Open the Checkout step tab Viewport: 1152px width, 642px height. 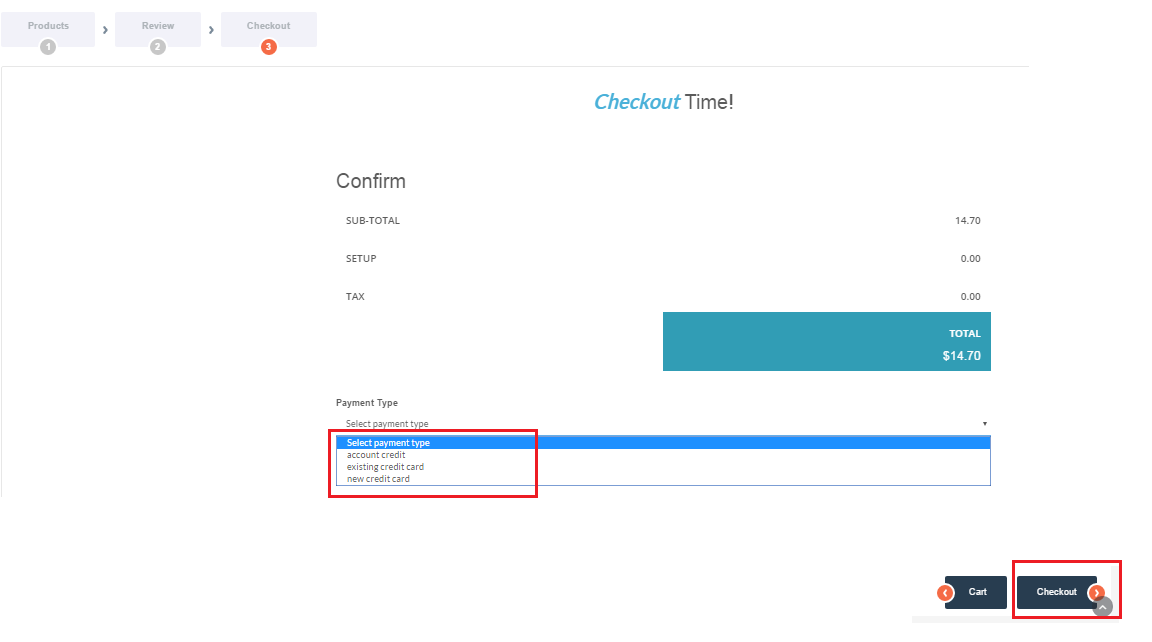(268, 26)
